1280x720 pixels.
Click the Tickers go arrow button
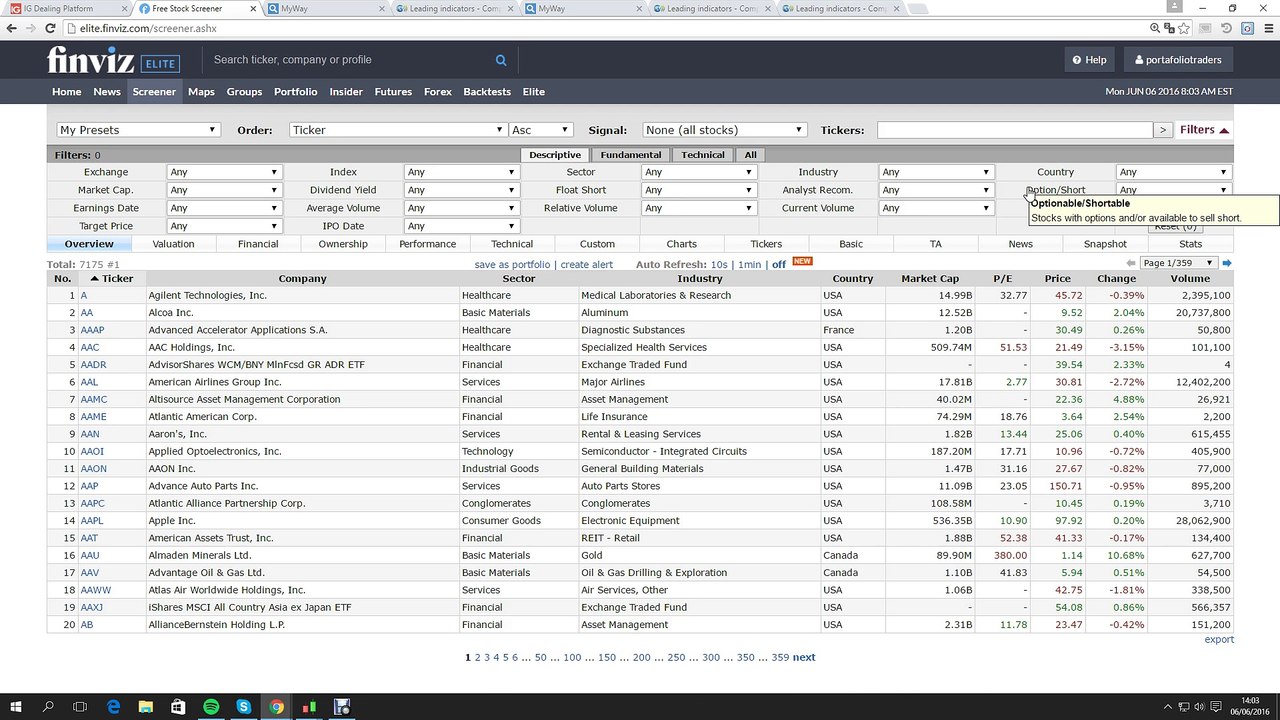[1162, 130]
